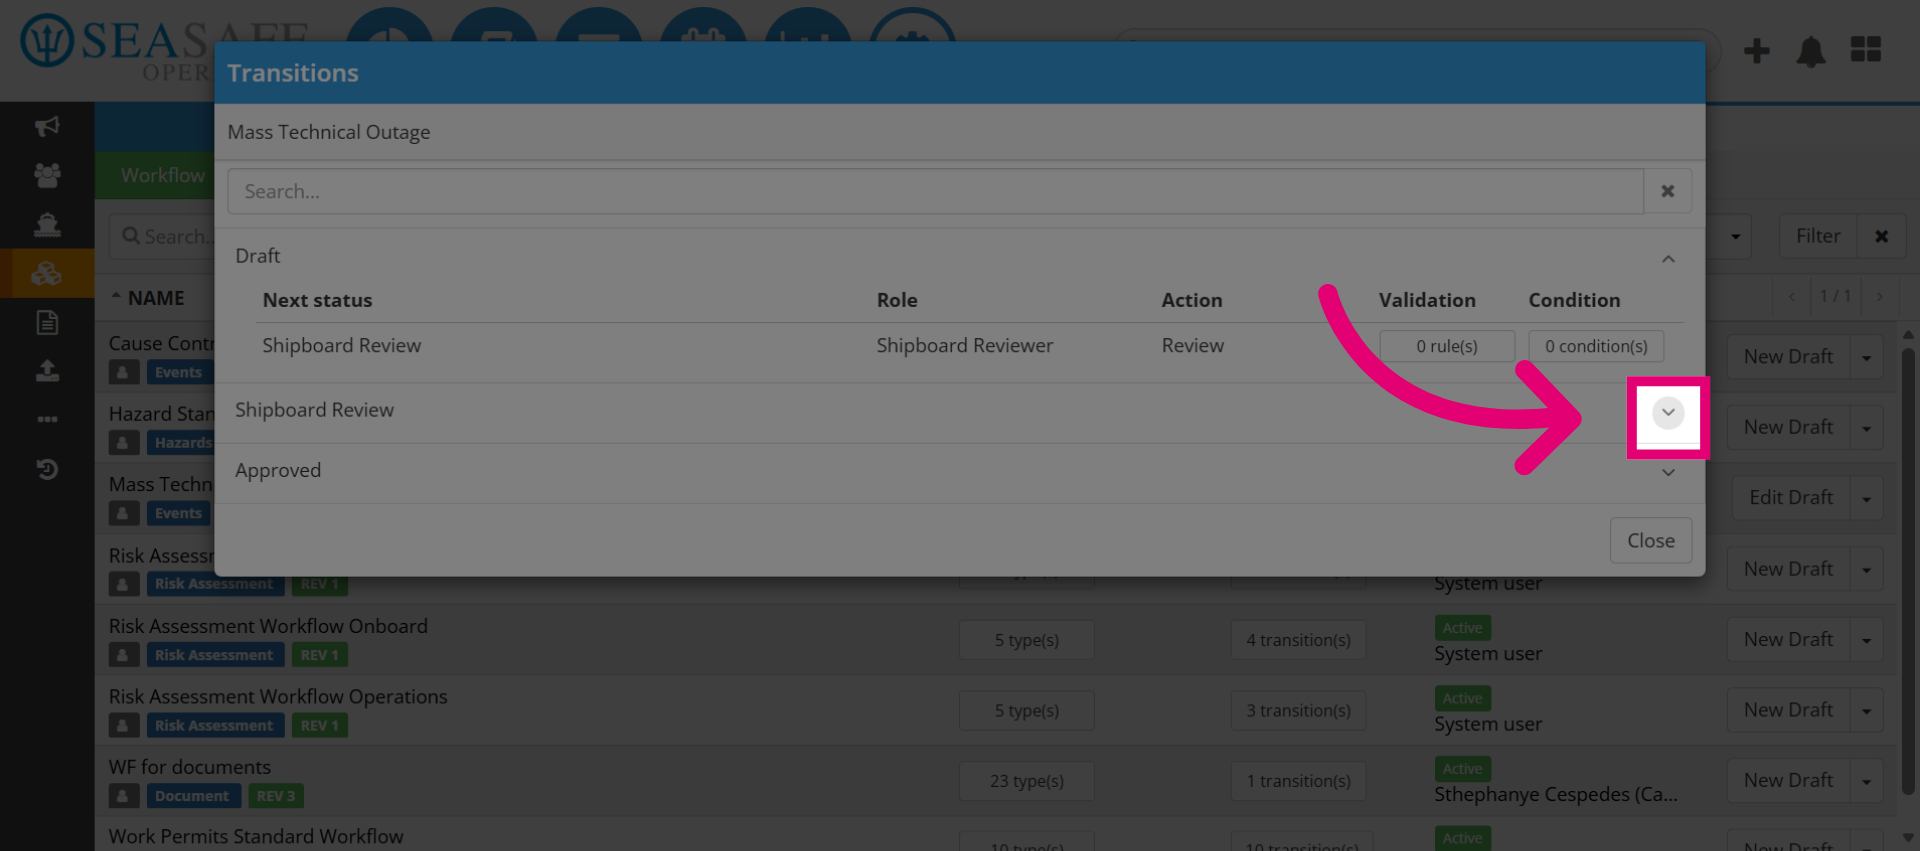
Task: Click New Draft for Risk Assessment Workflow Onboard
Action: (x=1788, y=639)
